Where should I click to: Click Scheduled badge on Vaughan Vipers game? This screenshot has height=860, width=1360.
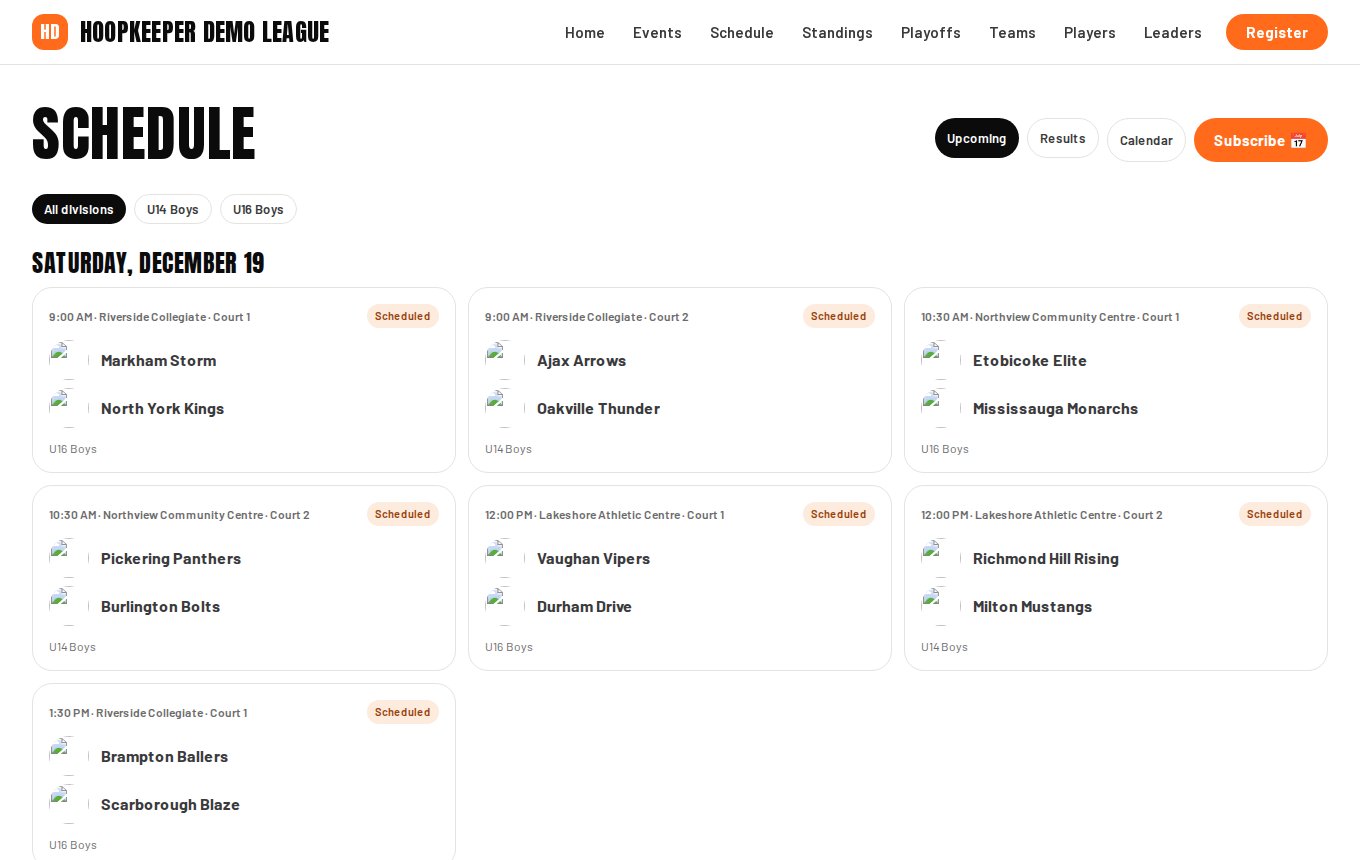(839, 514)
